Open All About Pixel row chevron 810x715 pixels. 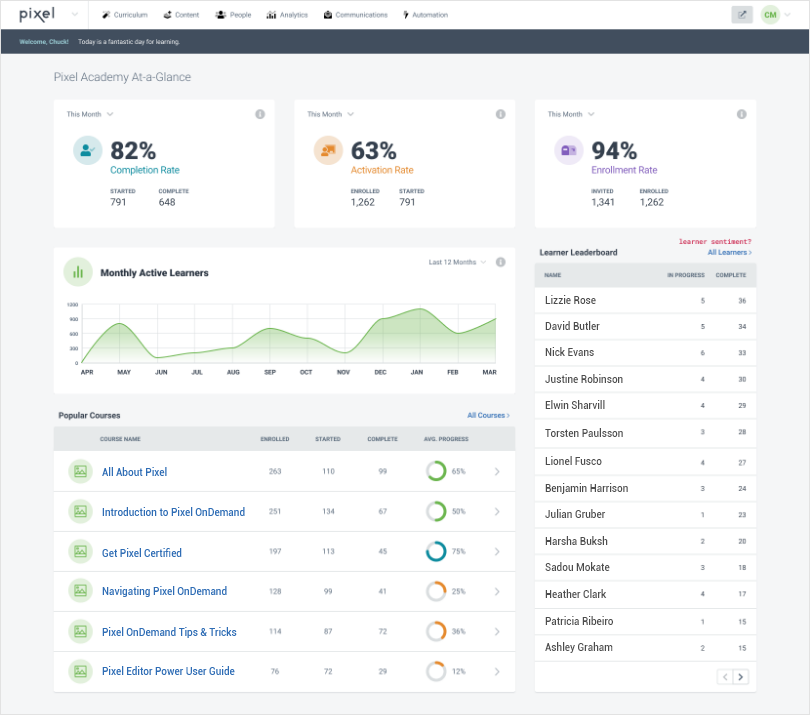[x=497, y=471]
